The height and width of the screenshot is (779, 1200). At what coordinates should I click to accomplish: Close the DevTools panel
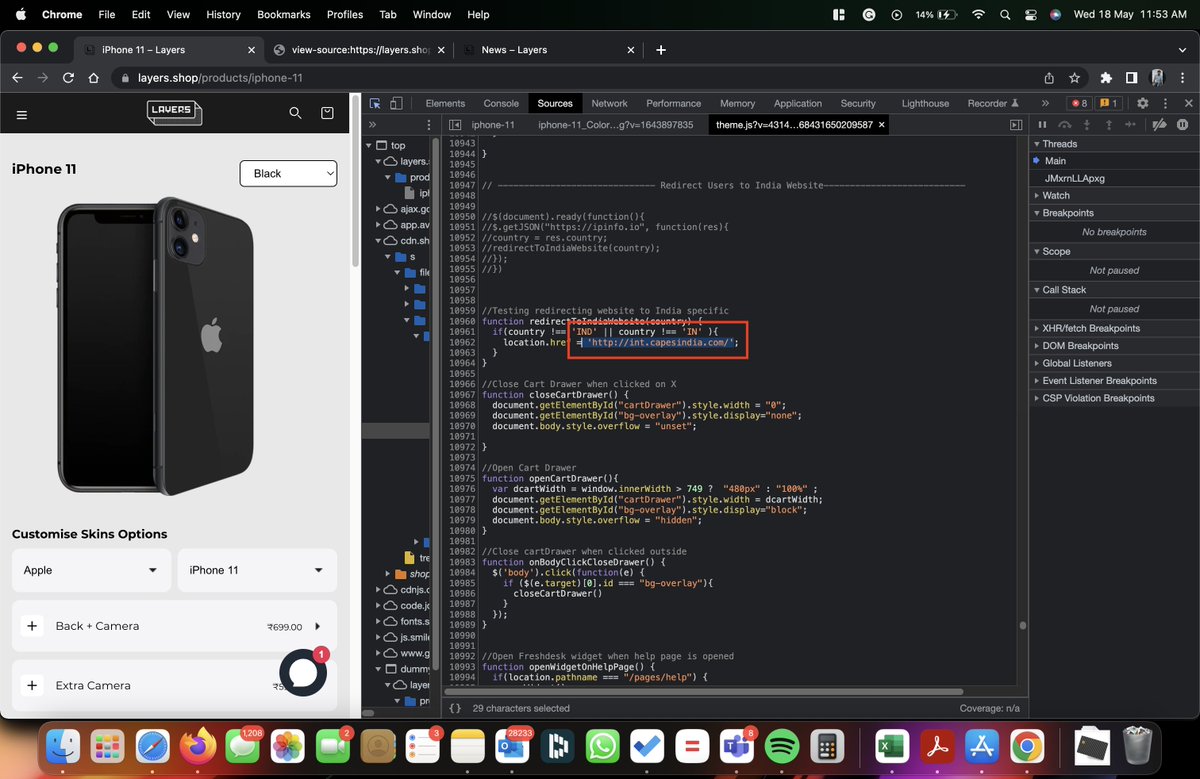click(1187, 103)
